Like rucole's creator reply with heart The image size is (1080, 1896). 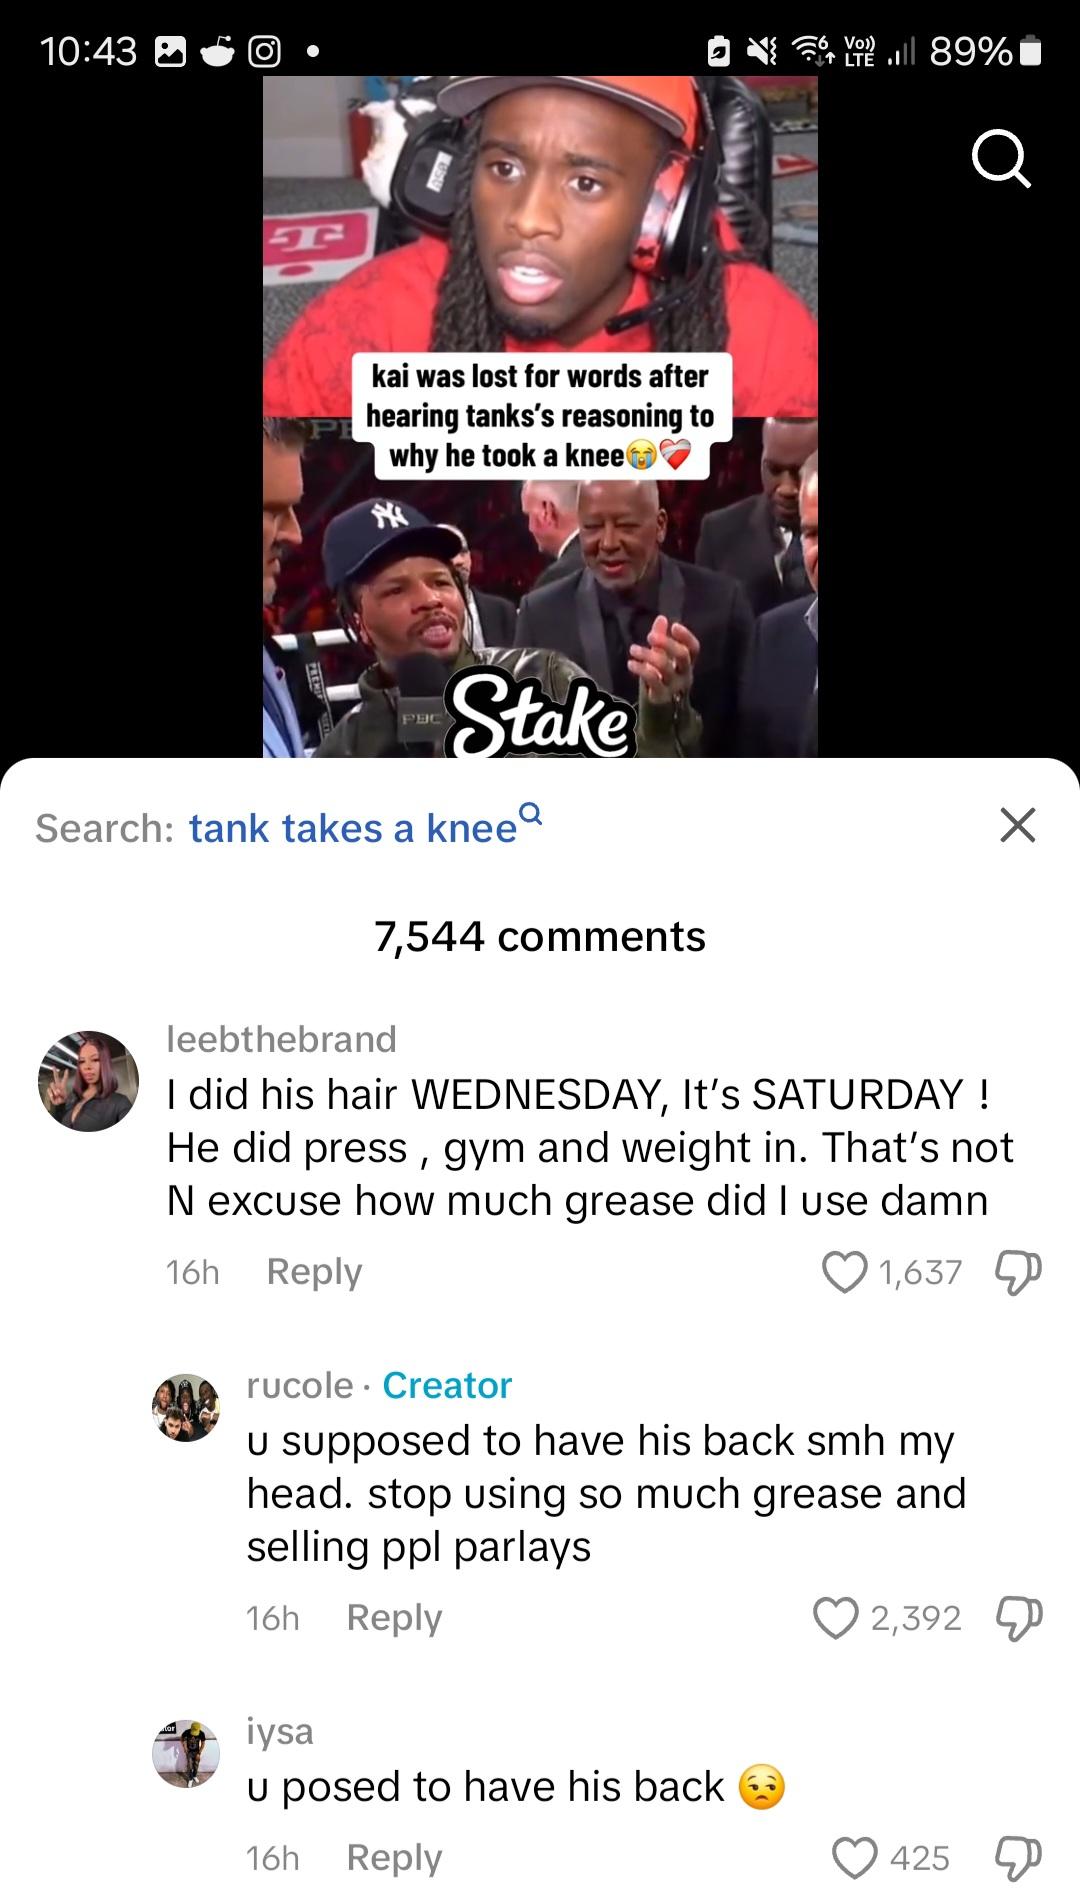pyautogui.click(x=836, y=1618)
